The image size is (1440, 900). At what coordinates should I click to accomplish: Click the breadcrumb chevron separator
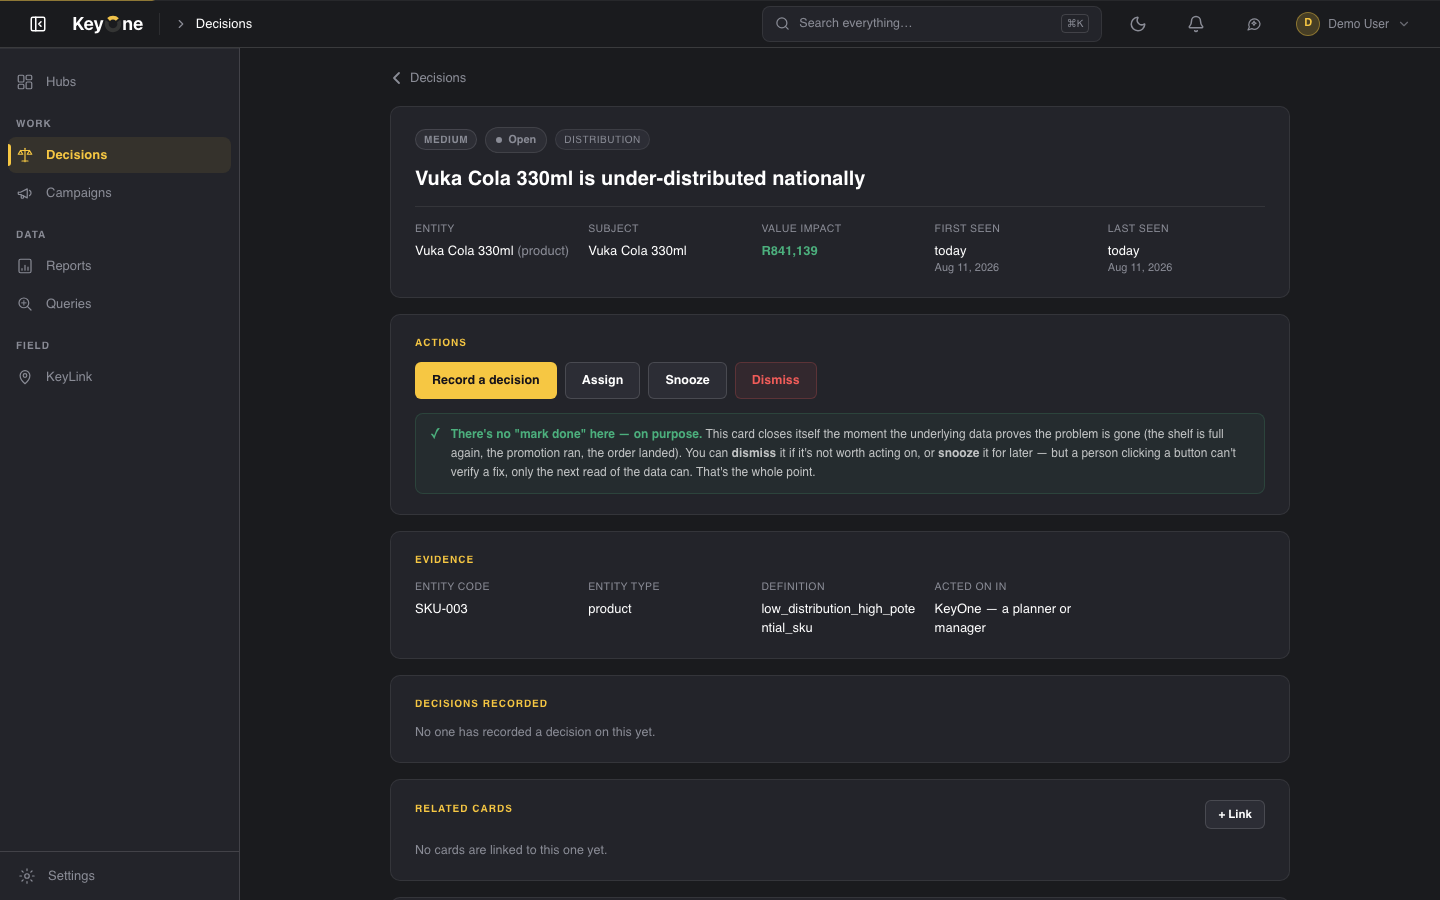pyautogui.click(x=181, y=24)
